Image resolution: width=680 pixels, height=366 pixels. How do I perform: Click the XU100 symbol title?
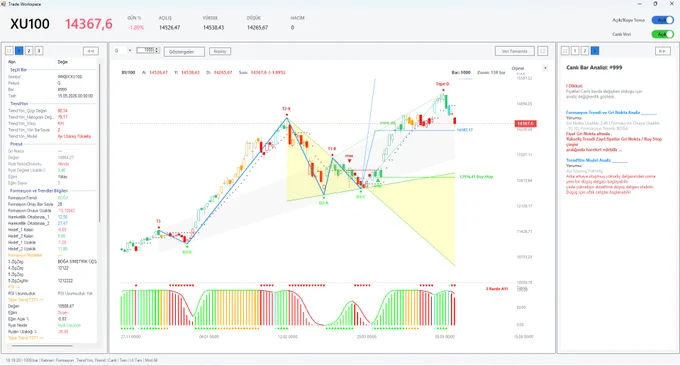tap(30, 24)
